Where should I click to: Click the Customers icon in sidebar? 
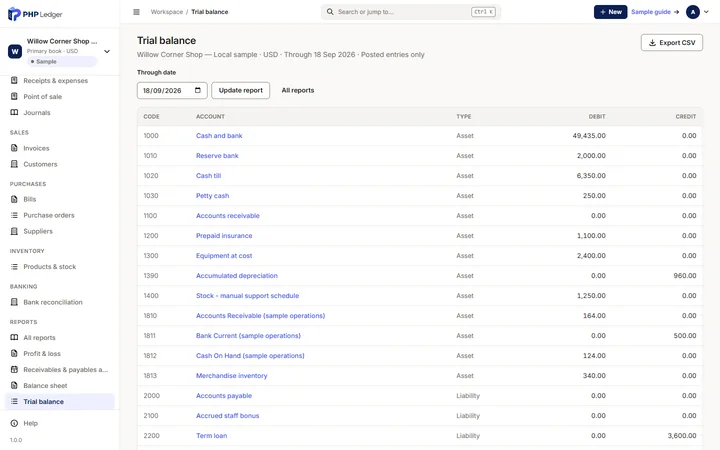tap(14, 164)
